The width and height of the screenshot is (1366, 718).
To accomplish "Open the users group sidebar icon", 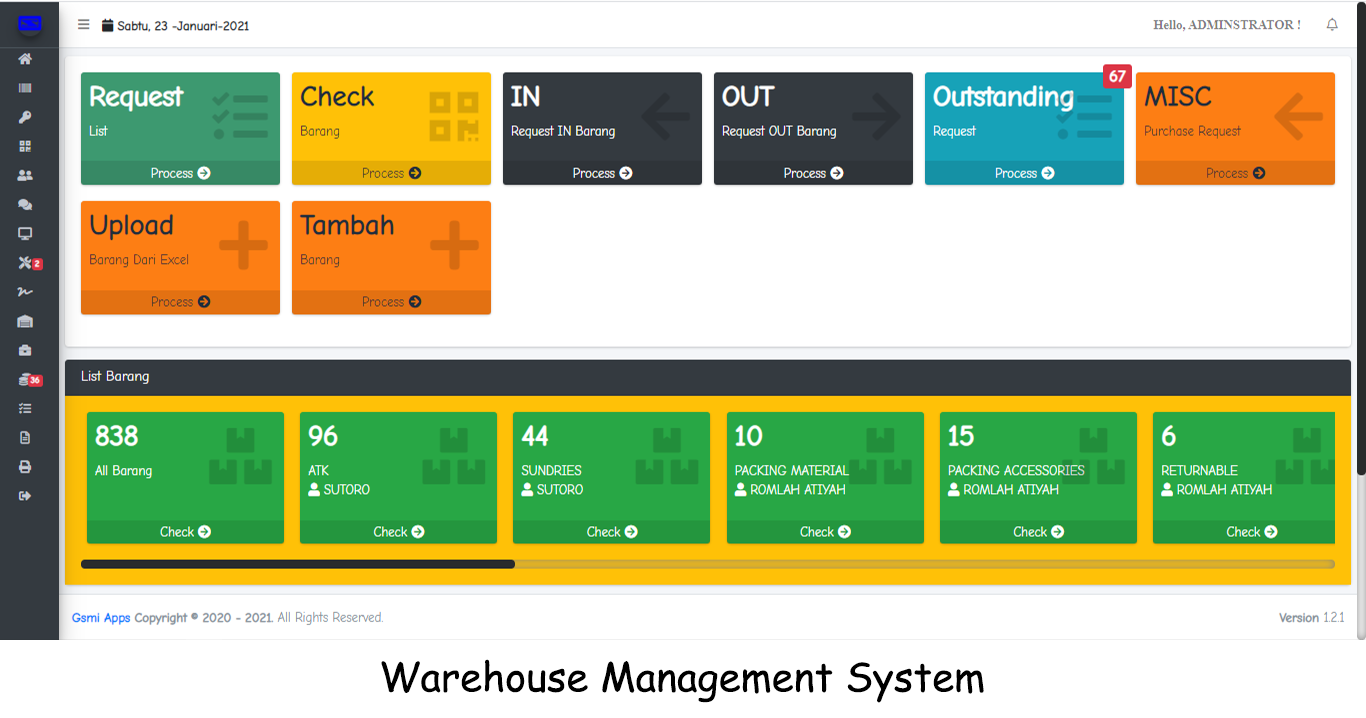I will 25,175.
